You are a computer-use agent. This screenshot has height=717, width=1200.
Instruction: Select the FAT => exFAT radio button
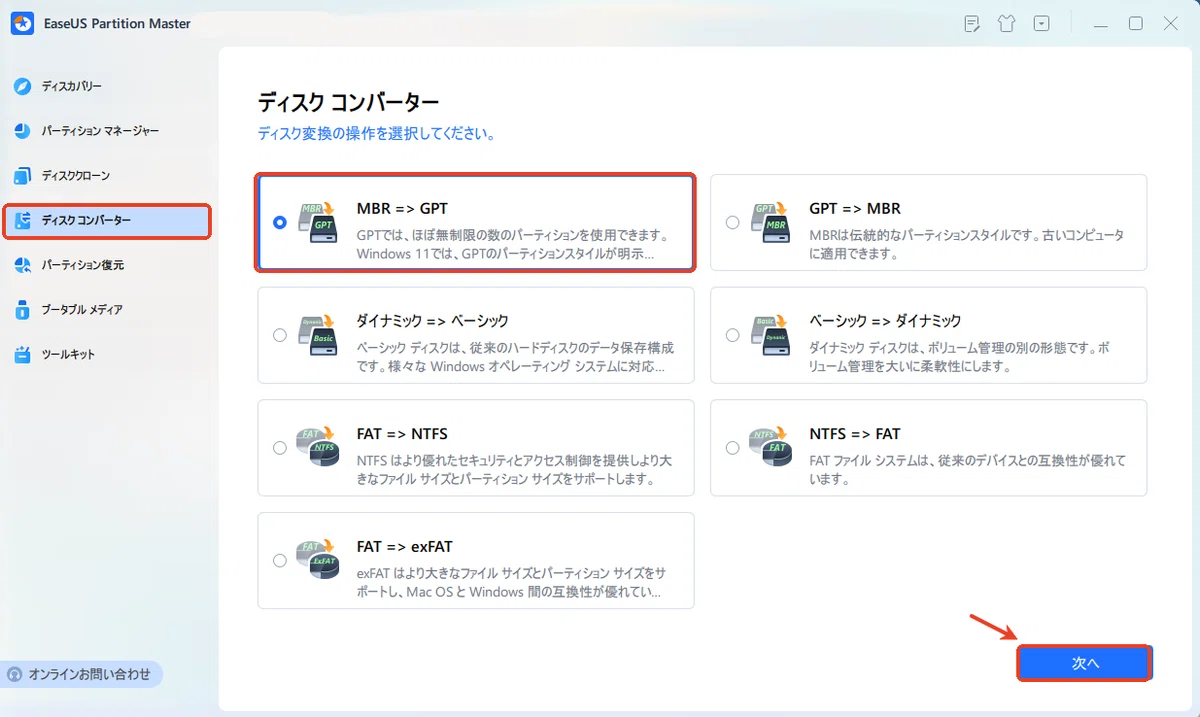(280, 560)
